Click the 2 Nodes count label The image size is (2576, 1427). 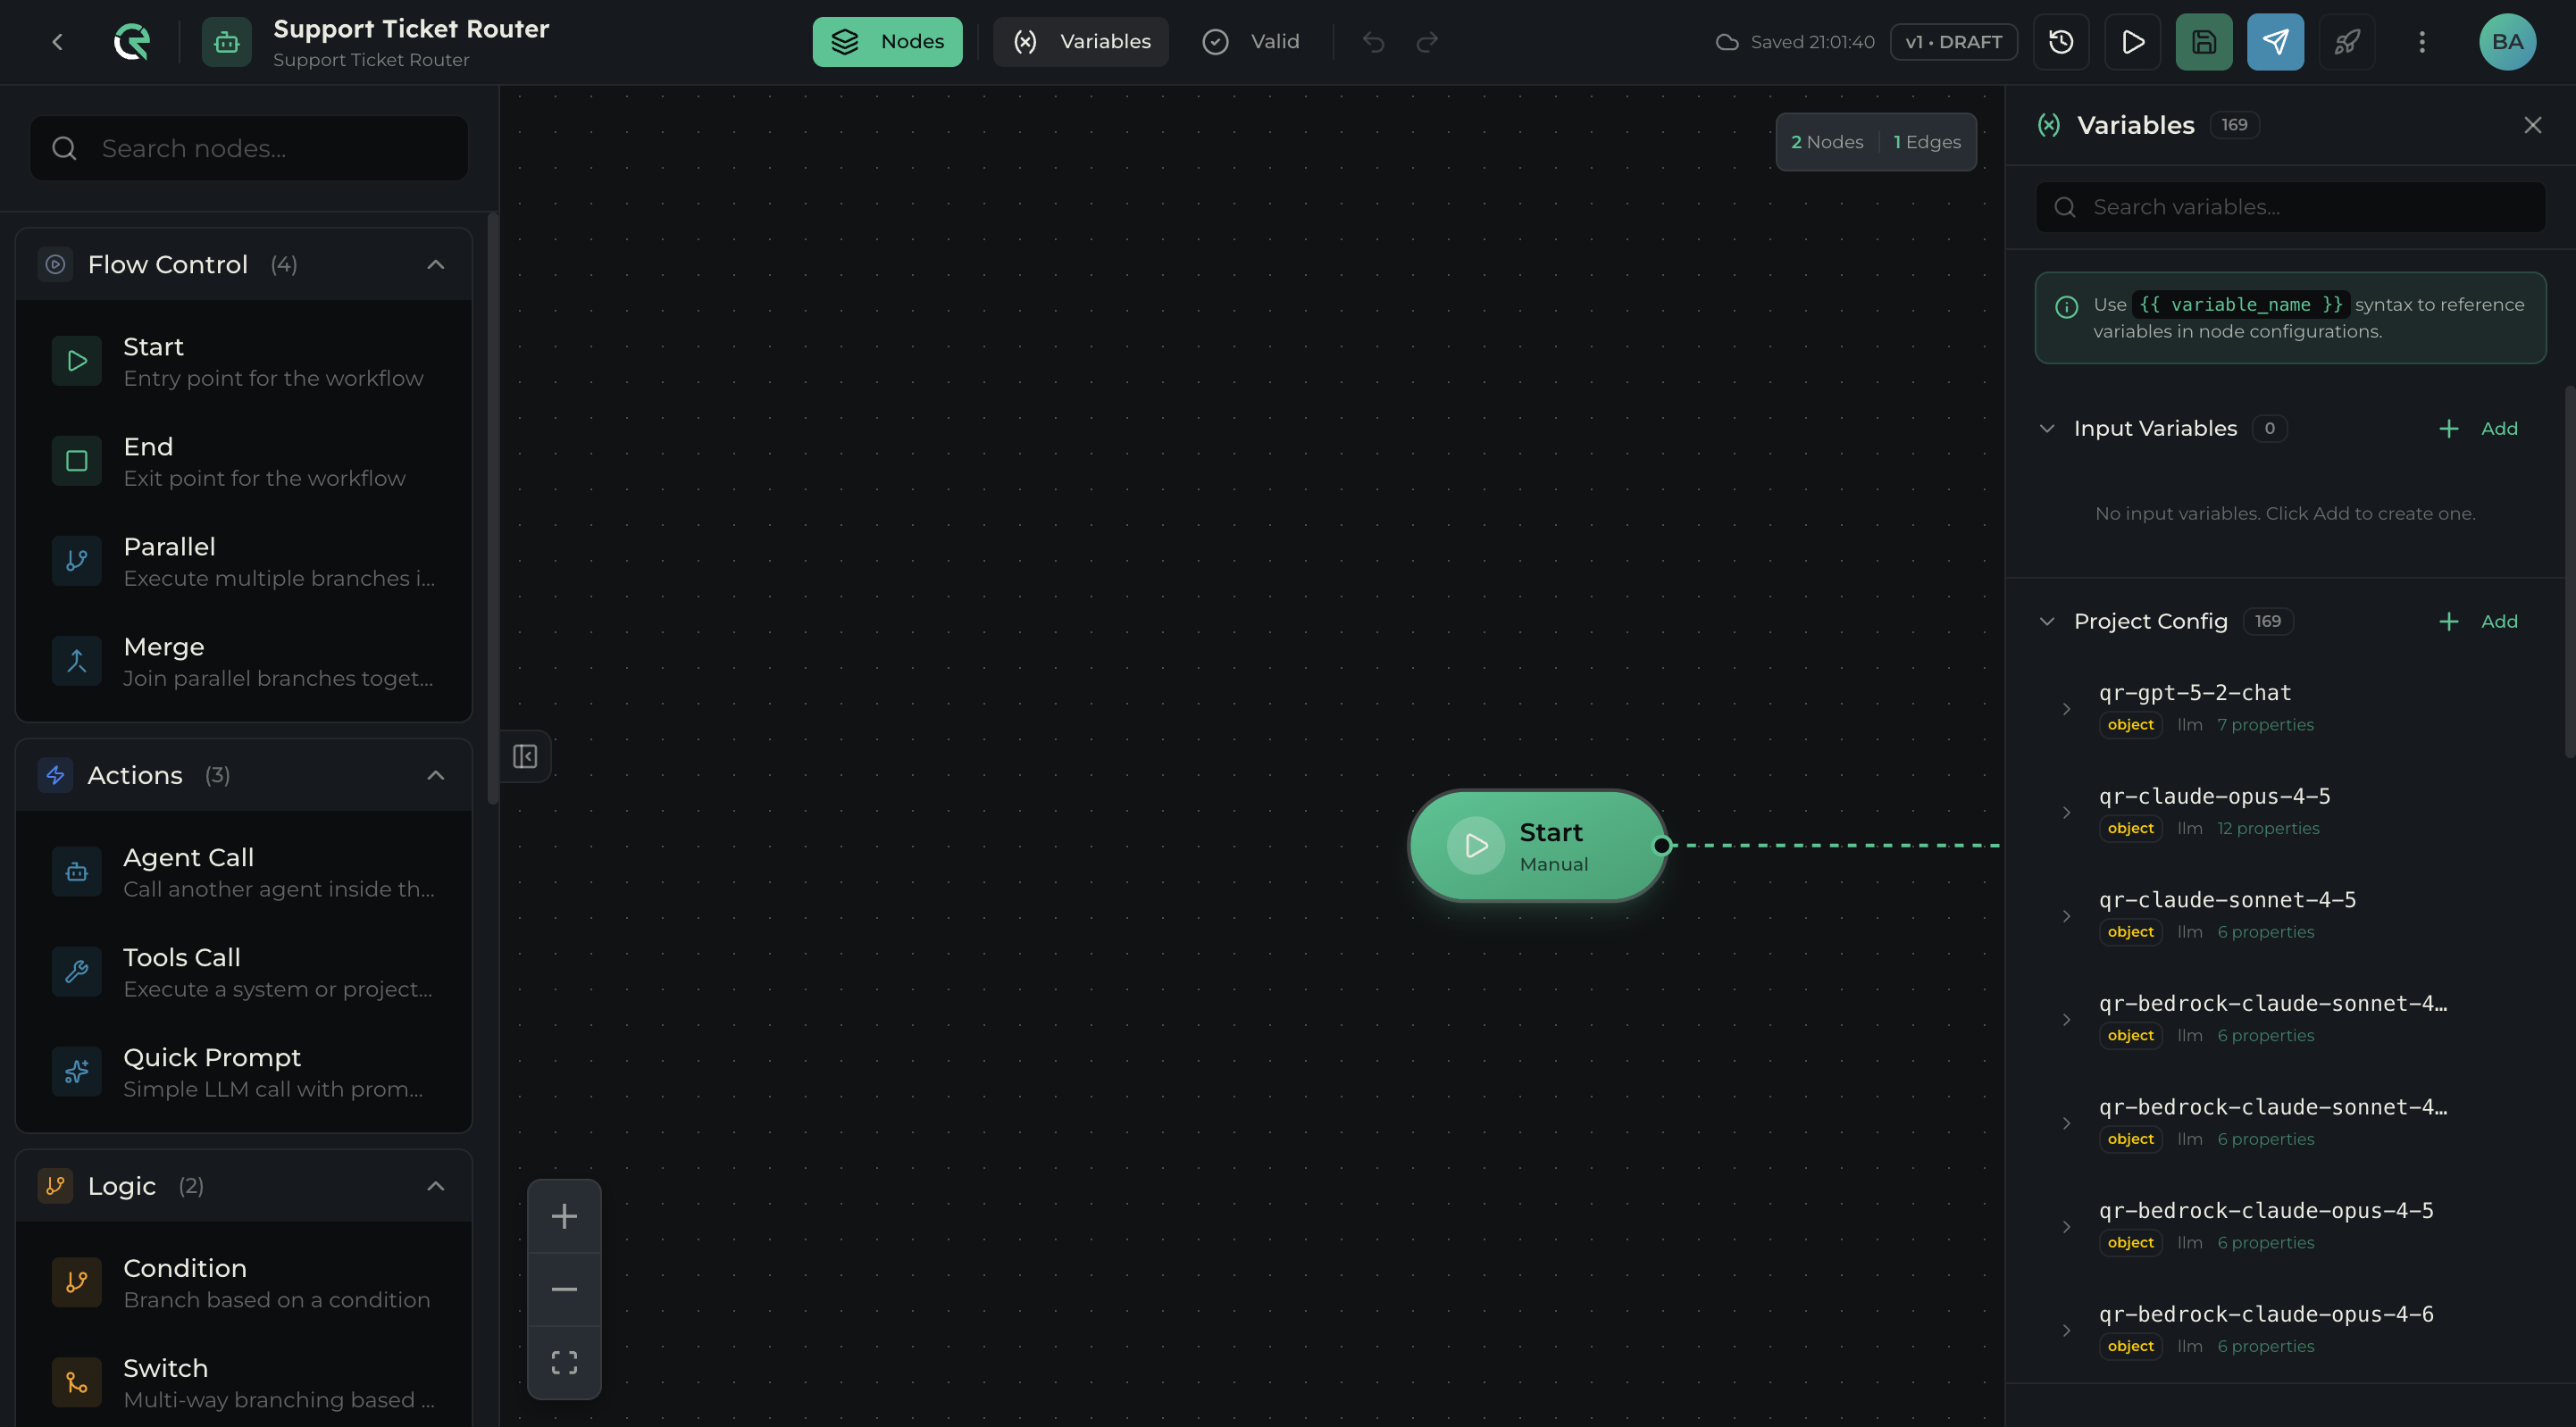tap(1827, 142)
